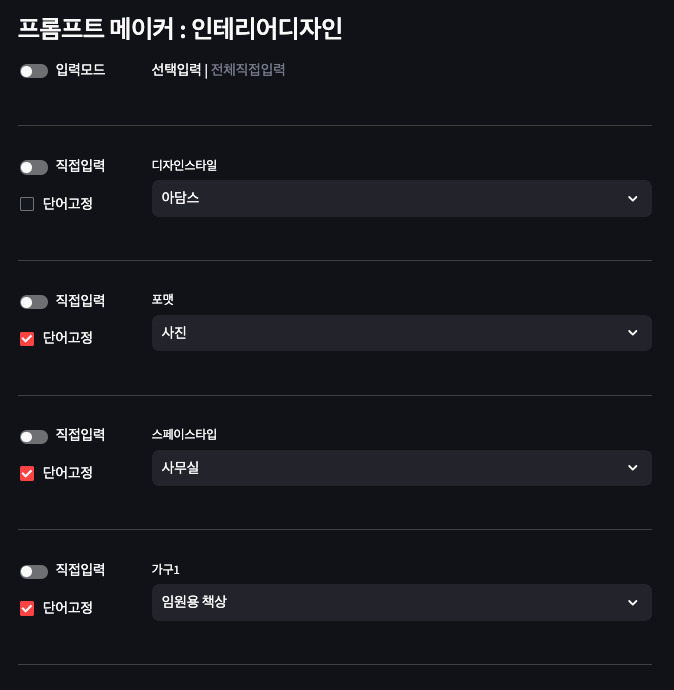The image size is (674, 690).
Task: Click the 전체직접입력 mode label
Action: click(248, 70)
